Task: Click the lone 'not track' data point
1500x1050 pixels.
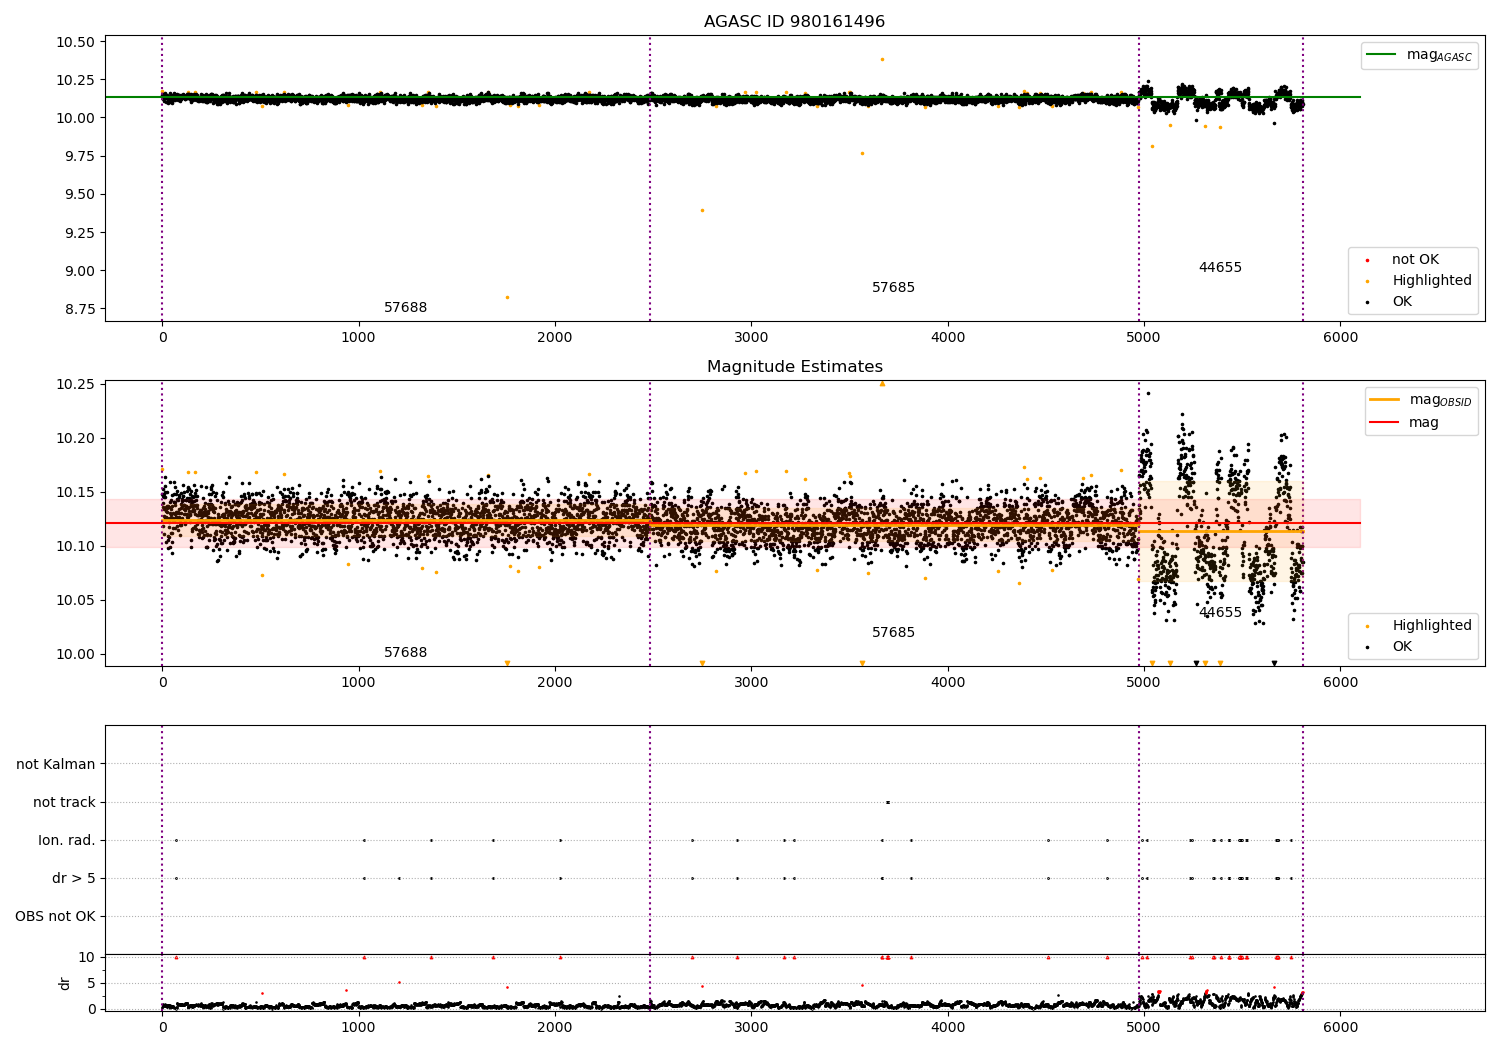Action: point(887,802)
